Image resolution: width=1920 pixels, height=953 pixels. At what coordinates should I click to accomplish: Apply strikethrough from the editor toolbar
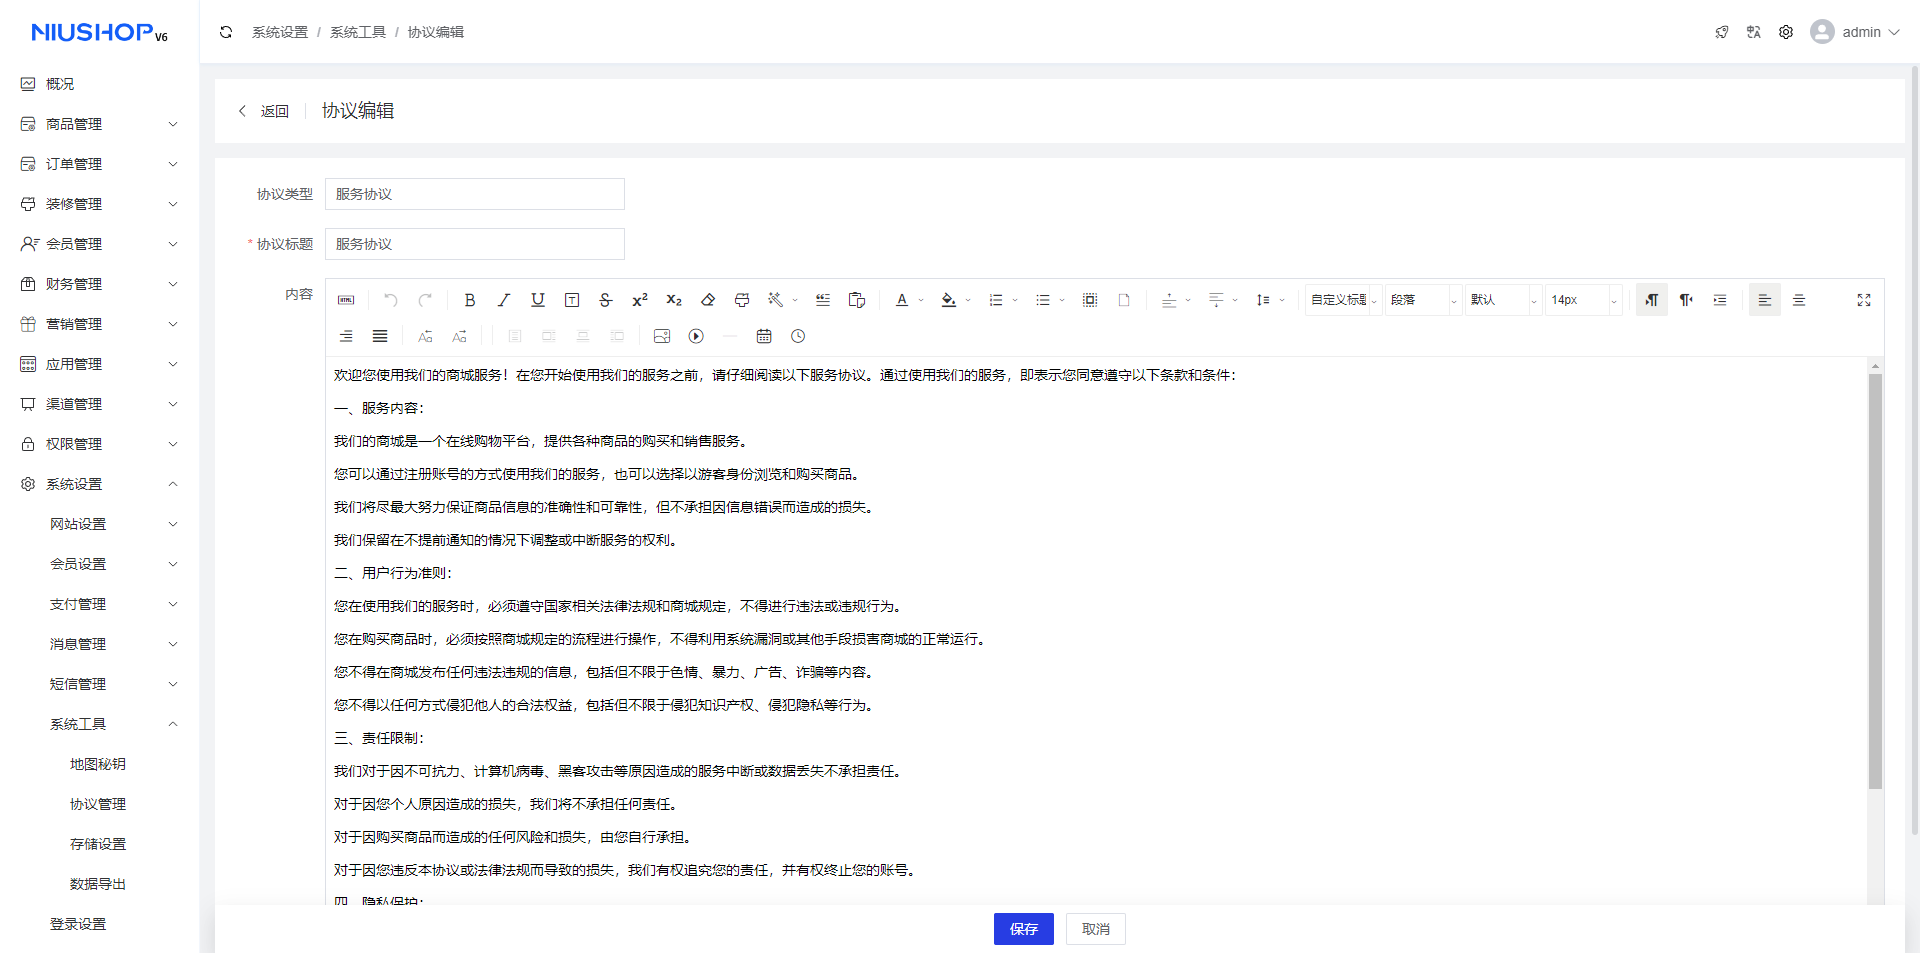pos(606,300)
